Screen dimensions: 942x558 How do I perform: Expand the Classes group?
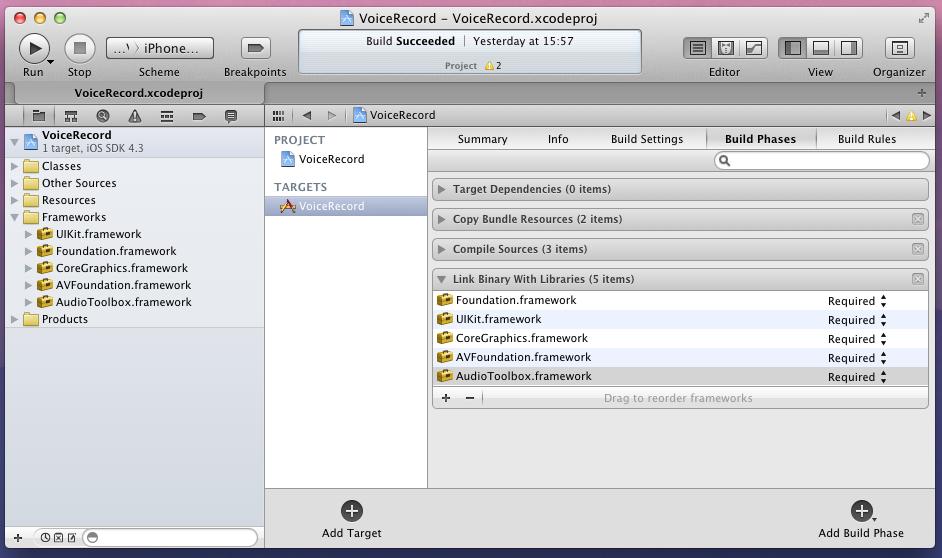coord(14,166)
